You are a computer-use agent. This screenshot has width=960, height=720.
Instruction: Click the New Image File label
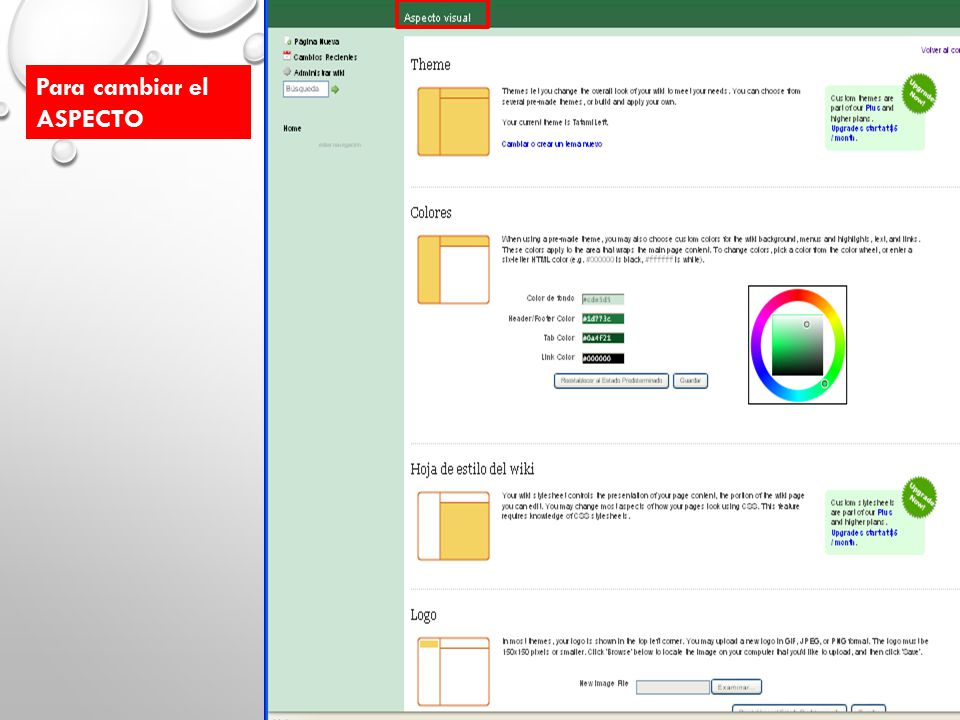point(604,683)
